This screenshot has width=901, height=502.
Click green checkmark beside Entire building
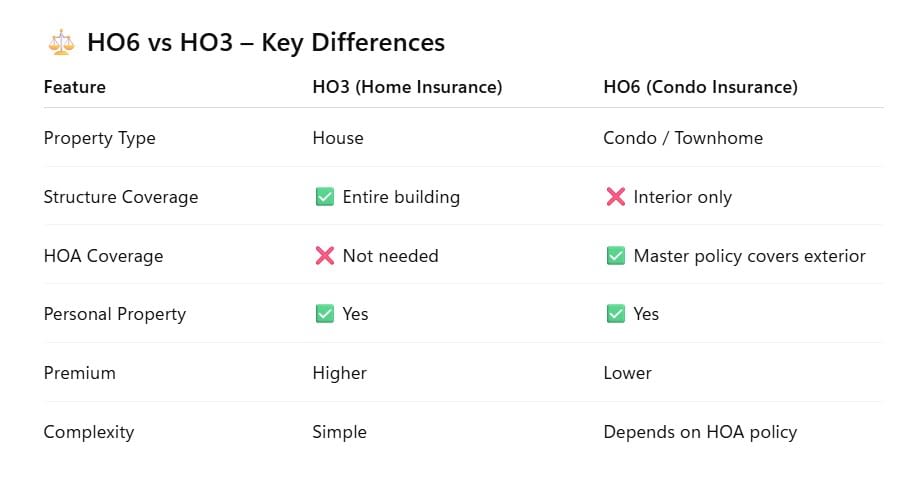tap(325, 196)
